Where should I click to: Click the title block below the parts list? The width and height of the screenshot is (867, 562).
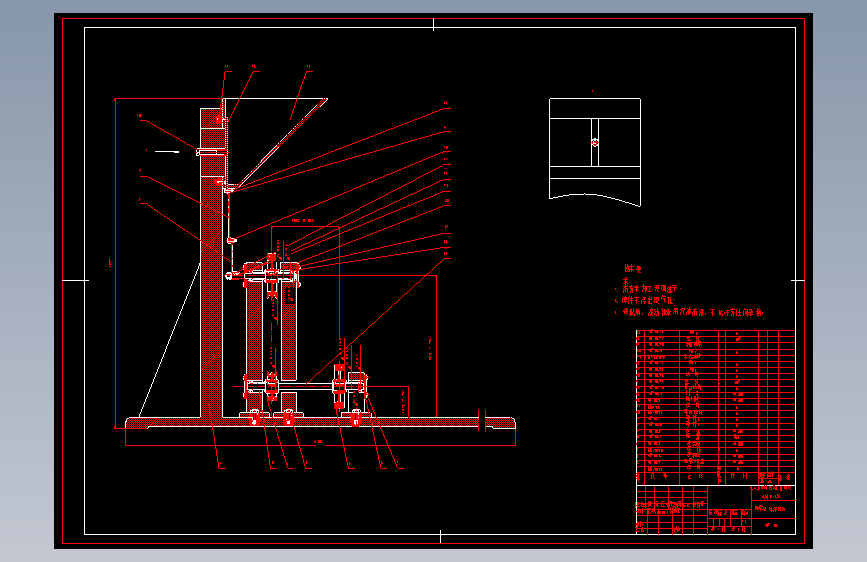tap(715, 510)
